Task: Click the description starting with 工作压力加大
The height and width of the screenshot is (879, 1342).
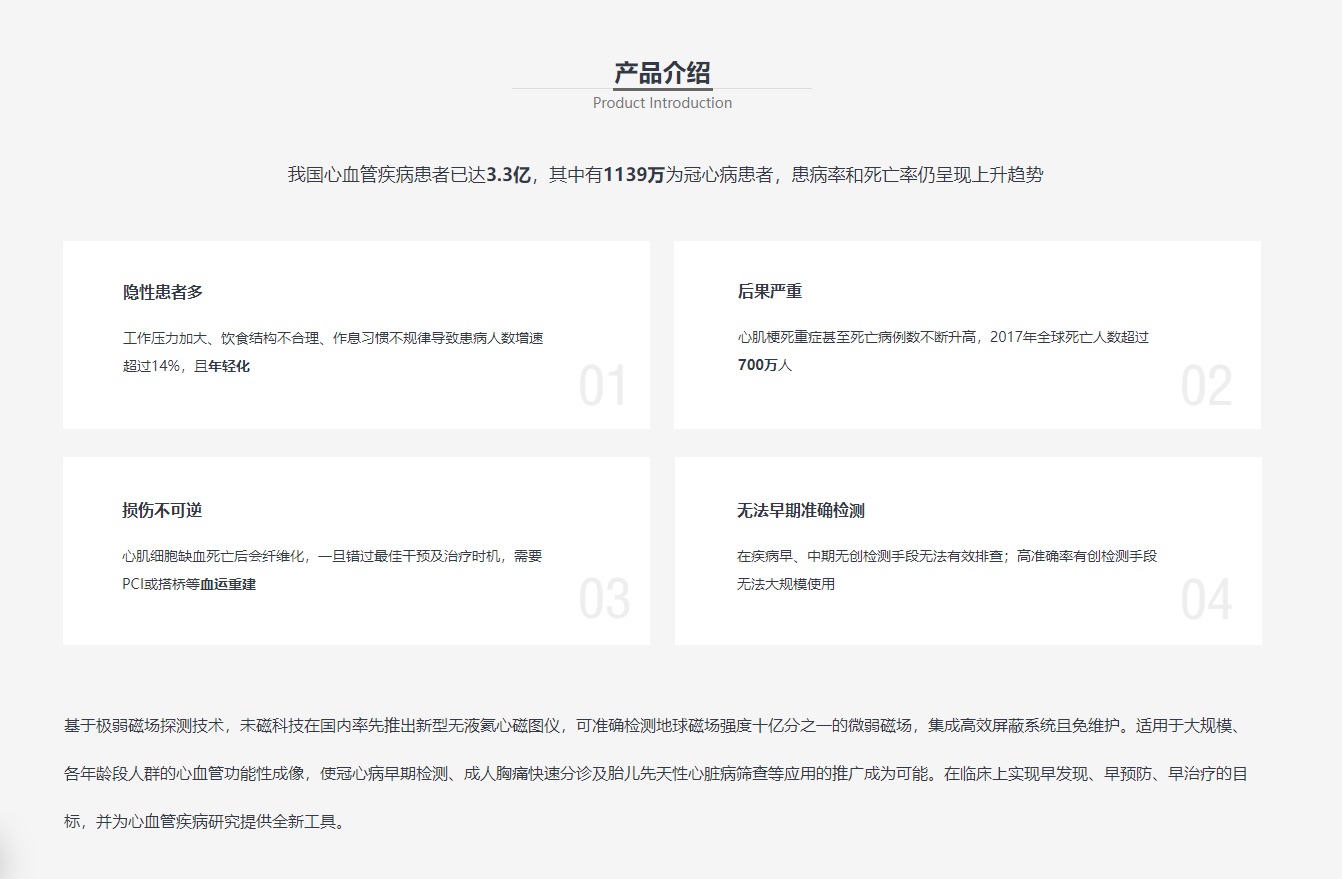Action: coord(333,338)
